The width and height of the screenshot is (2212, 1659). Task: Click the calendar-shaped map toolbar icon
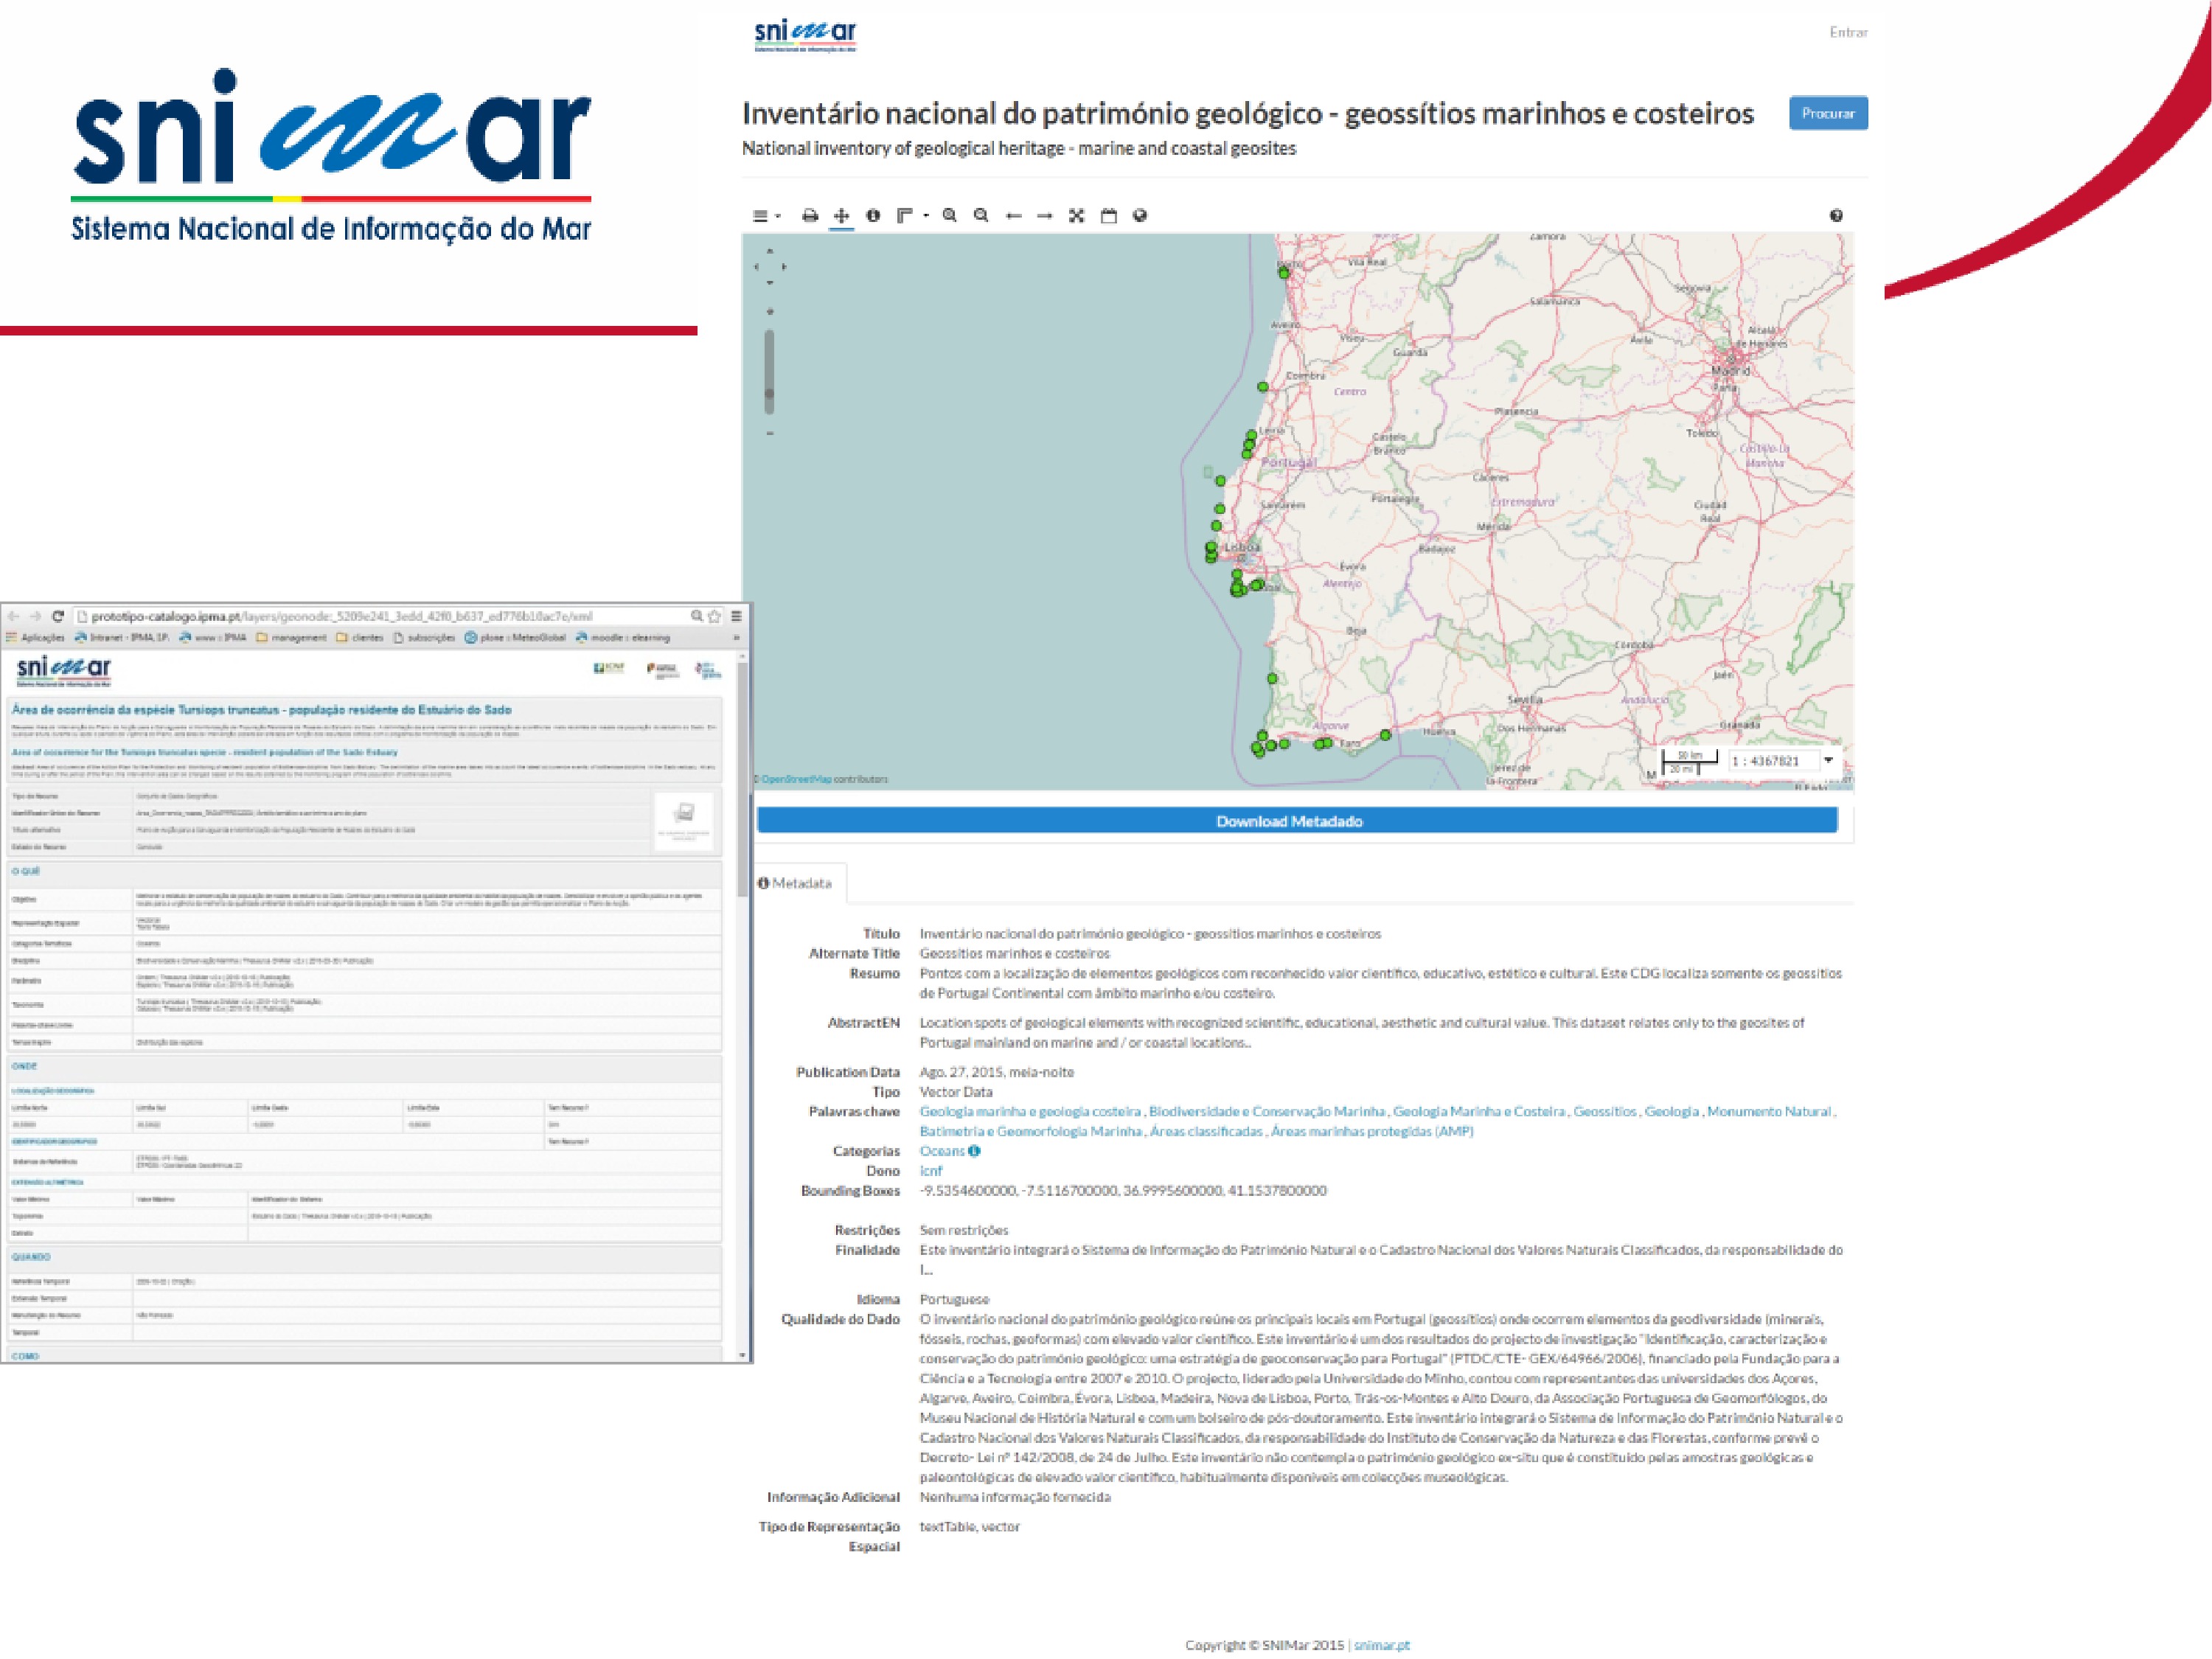tap(1109, 215)
